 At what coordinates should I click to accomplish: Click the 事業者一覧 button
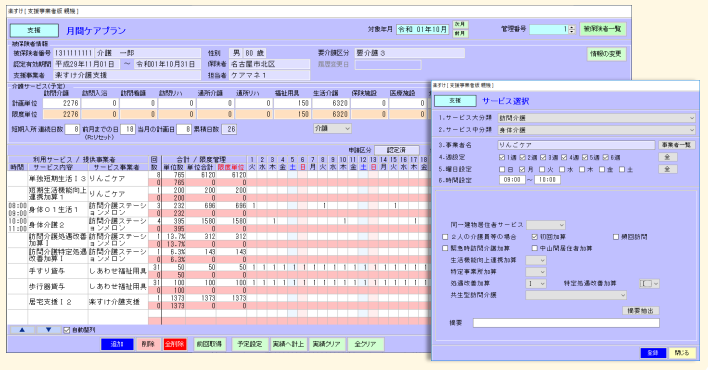pos(676,145)
